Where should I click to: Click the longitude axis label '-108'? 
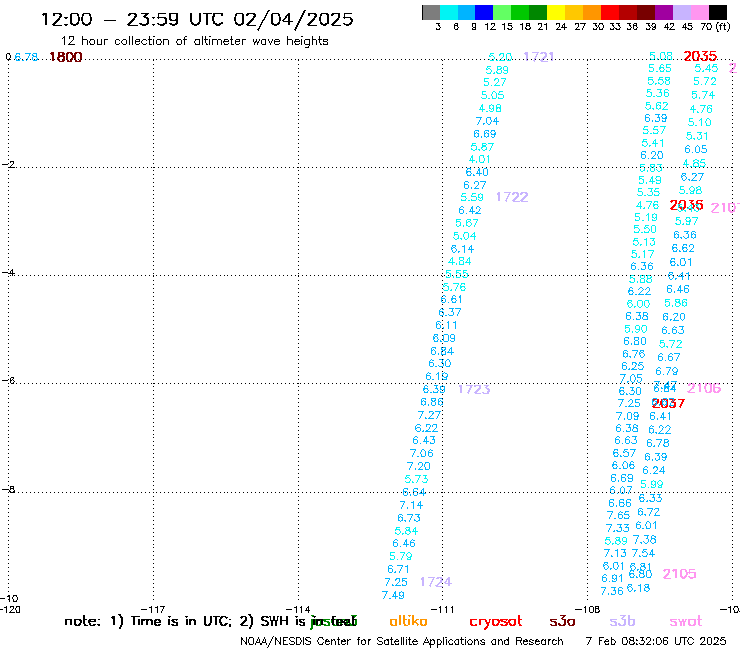pos(588,609)
